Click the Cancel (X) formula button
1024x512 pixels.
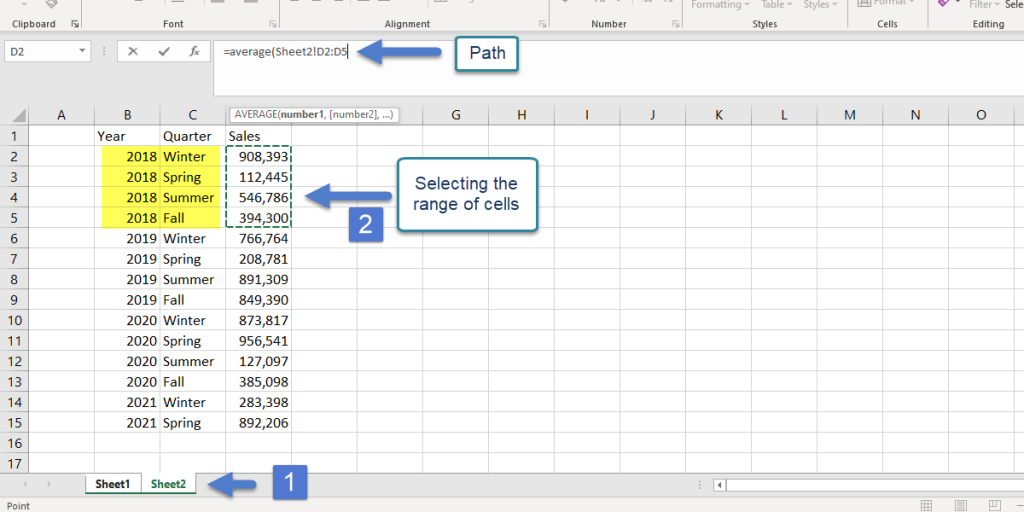coord(133,51)
